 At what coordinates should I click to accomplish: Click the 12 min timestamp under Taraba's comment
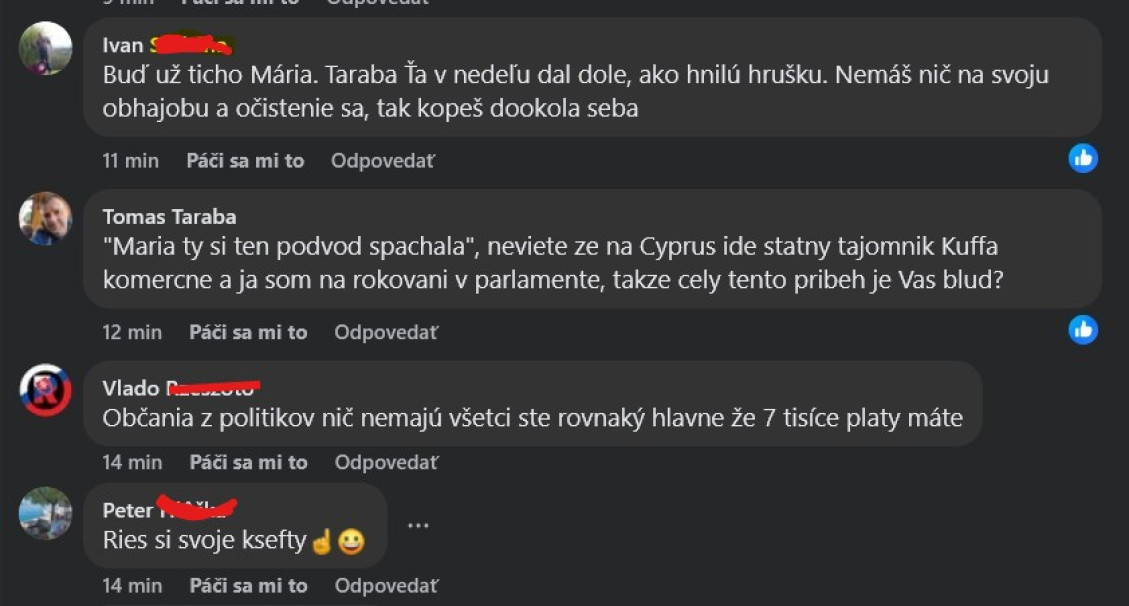click(x=132, y=332)
